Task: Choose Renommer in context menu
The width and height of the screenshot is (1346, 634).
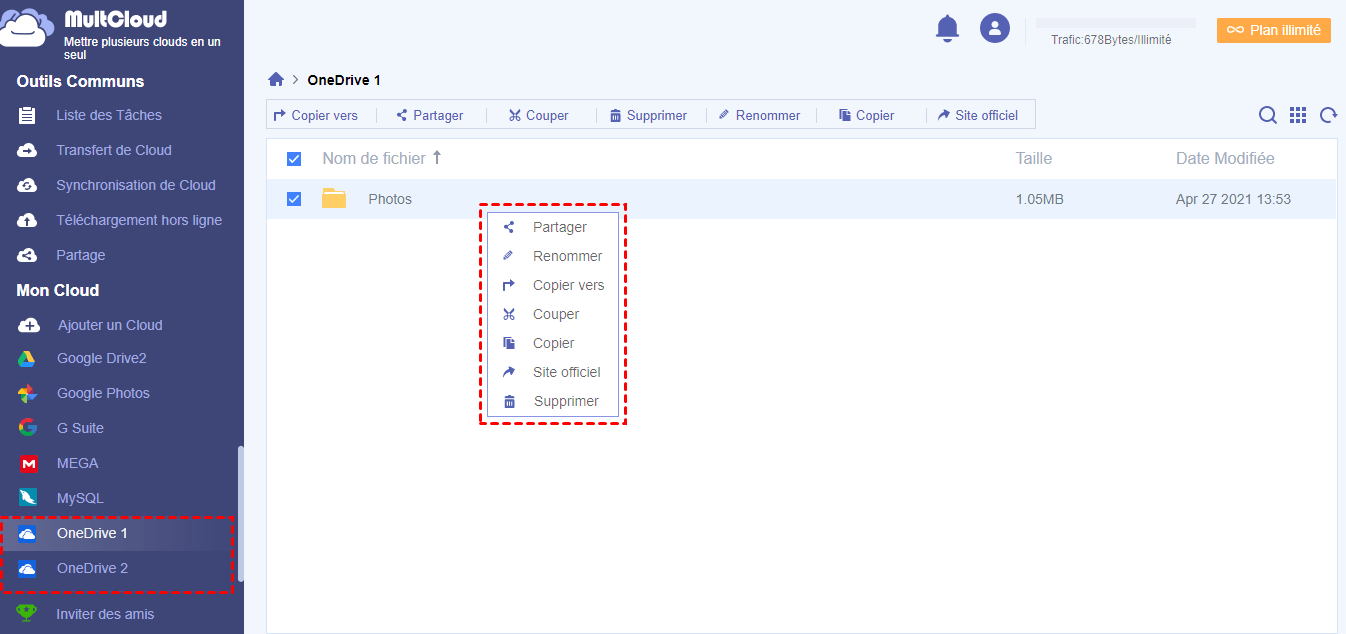Action: click(553, 256)
